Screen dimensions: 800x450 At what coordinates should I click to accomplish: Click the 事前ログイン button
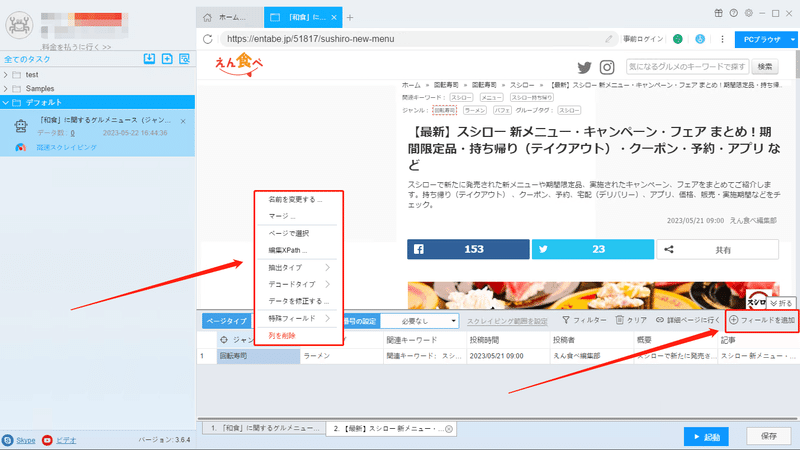(x=643, y=39)
